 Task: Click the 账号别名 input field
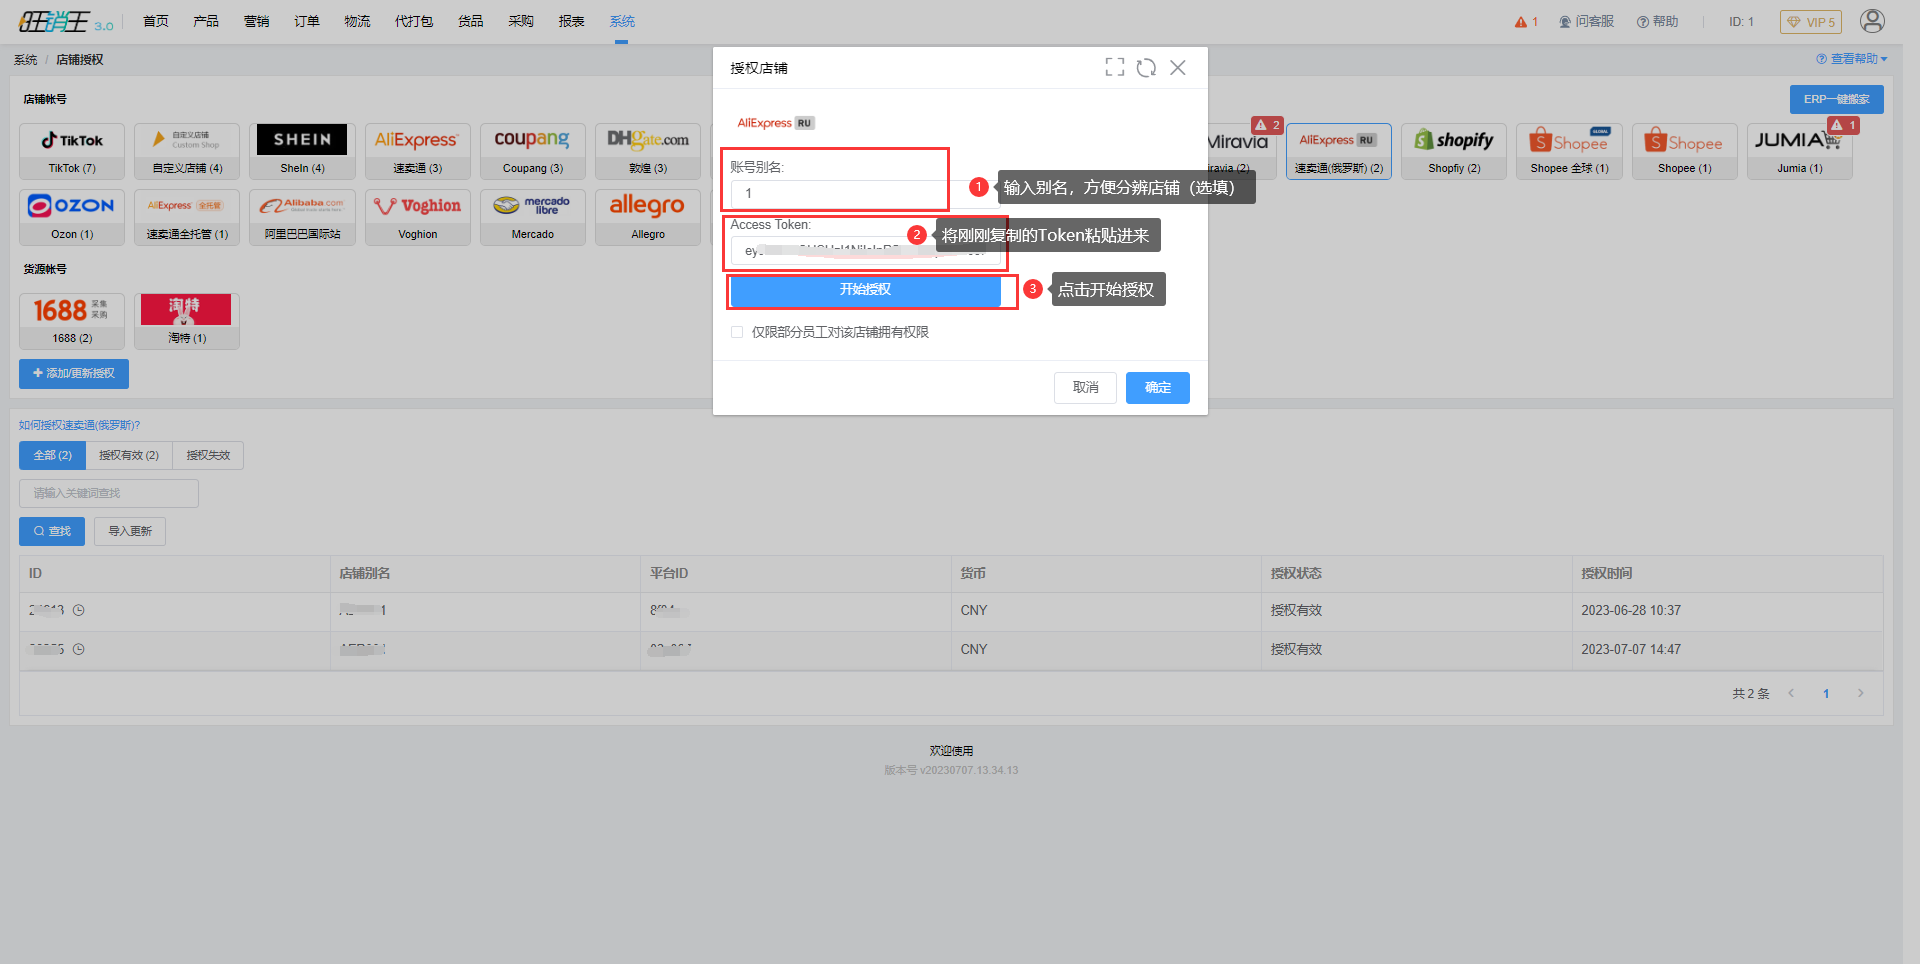coord(838,193)
